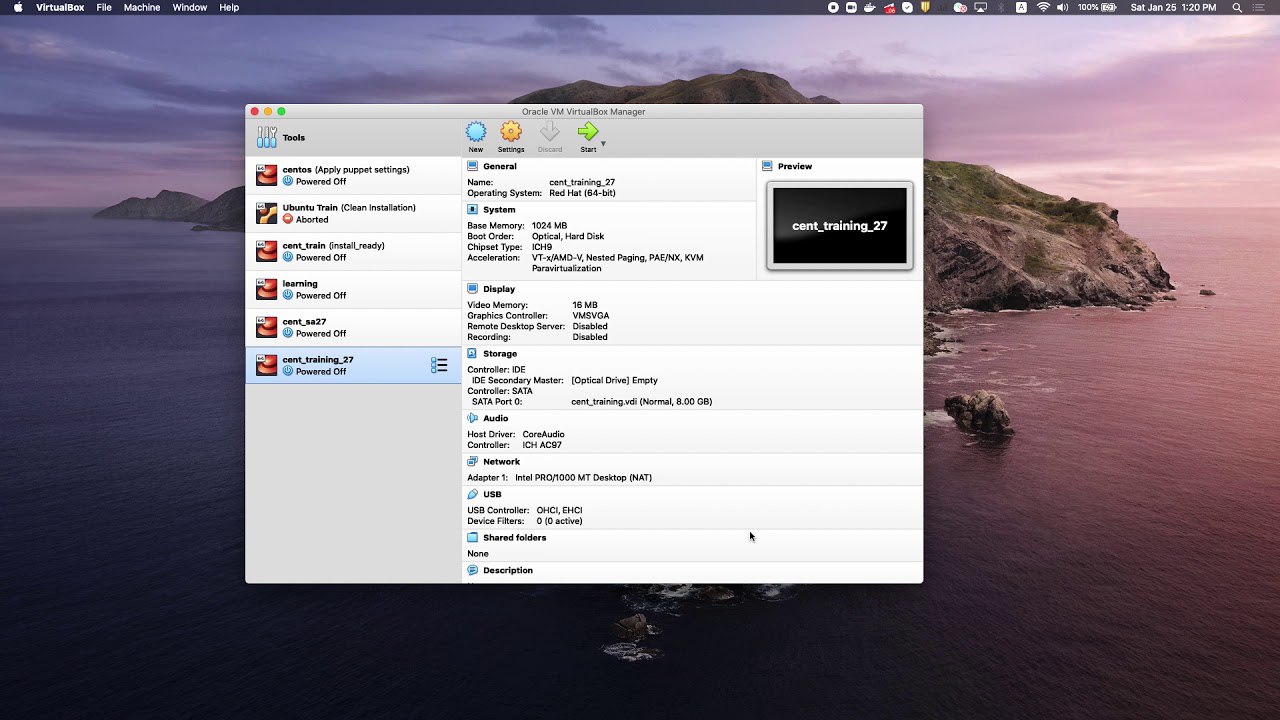Screen dimensions: 1280x720
Task: Open the Machine menu
Action: [x=142, y=7]
